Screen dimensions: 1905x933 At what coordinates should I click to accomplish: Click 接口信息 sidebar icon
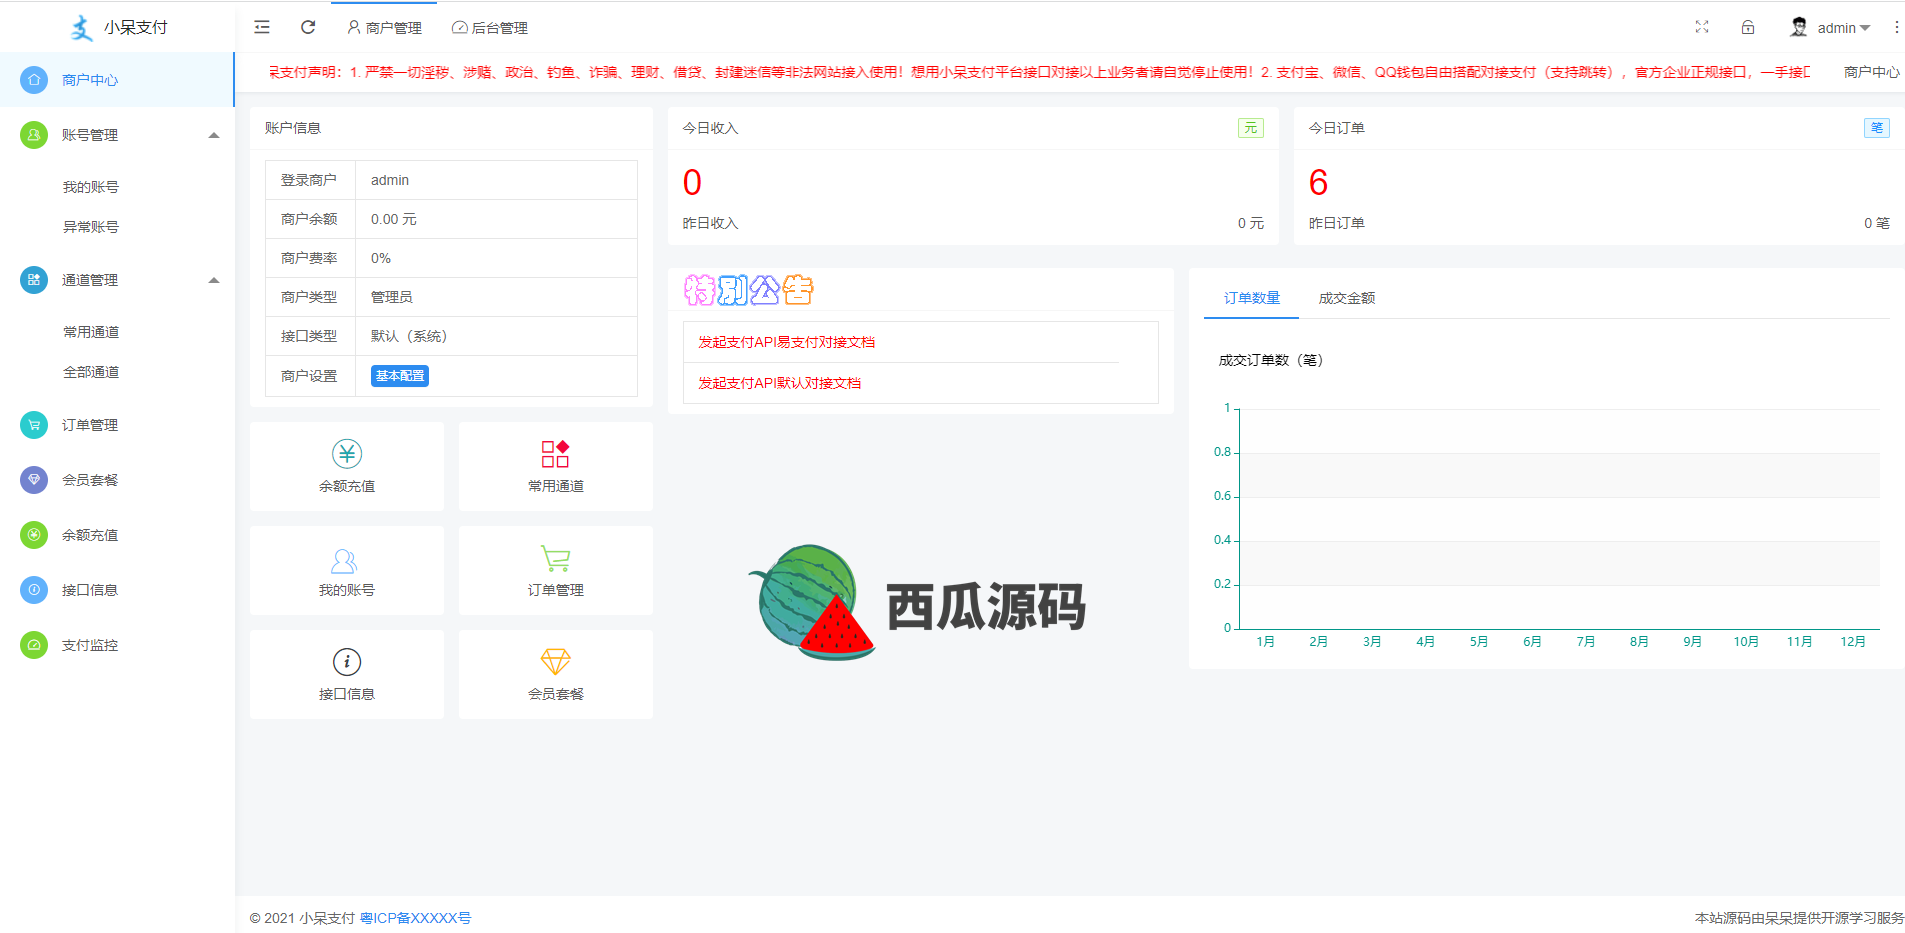34,590
